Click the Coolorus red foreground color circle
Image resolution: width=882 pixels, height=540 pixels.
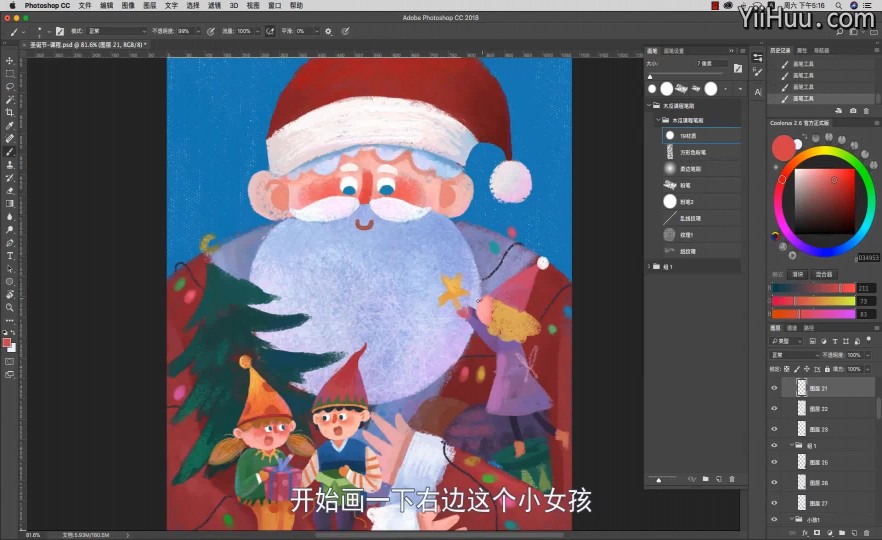(x=783, y=148)
